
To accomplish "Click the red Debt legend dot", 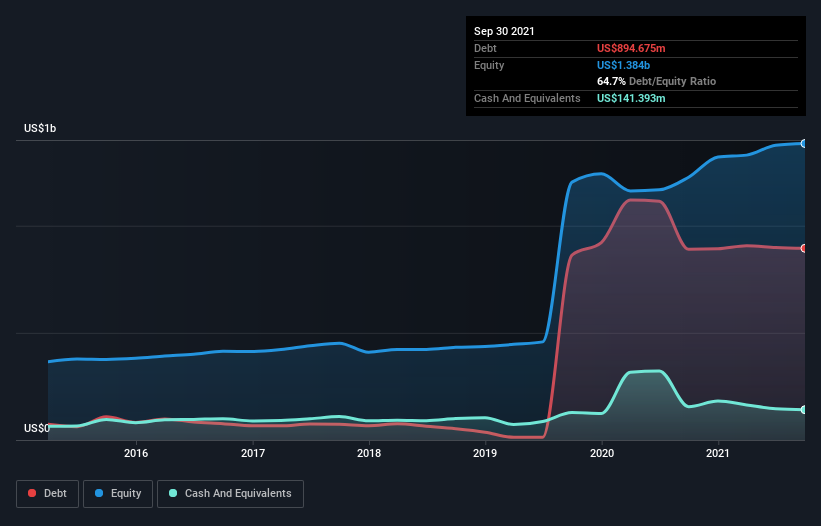I will click(x=32, y=493).
